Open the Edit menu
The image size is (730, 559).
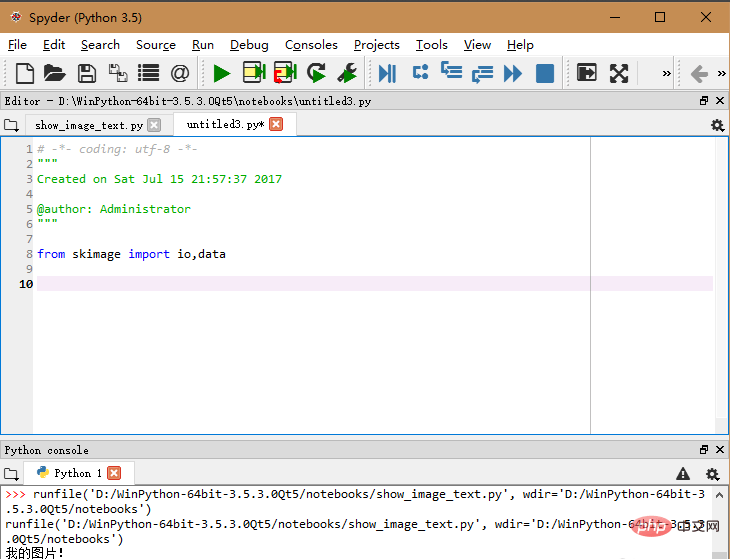tap(54, 45)
